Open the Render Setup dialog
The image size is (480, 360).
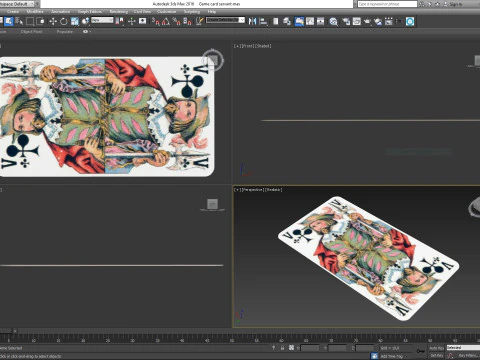[x=346, y=21]
